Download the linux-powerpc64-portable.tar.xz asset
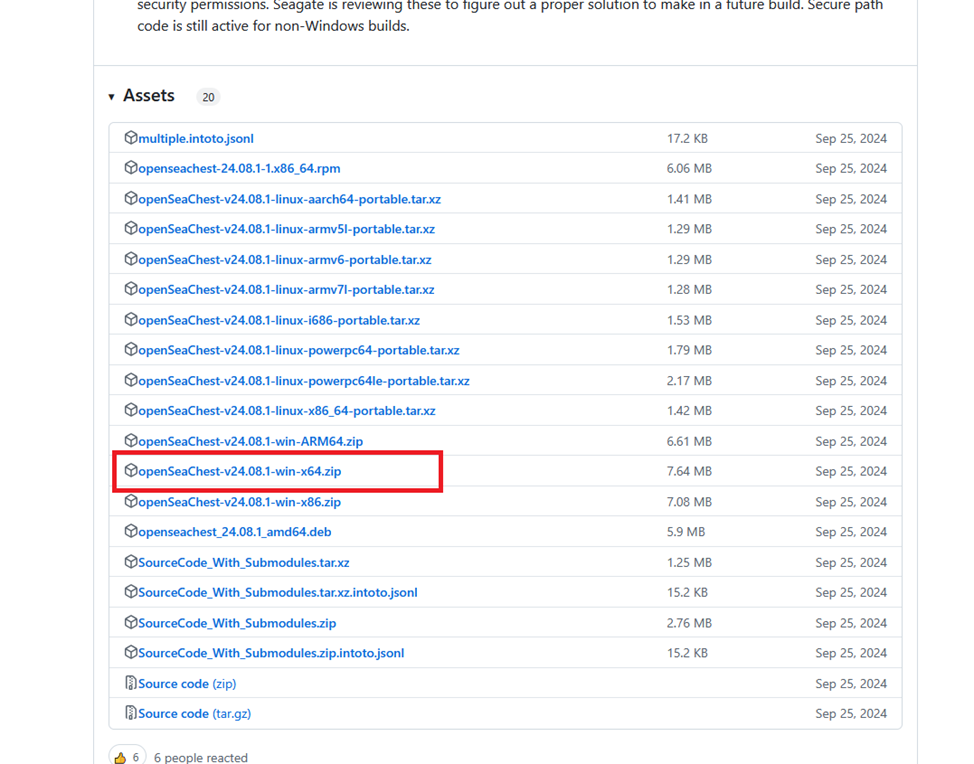The height and width of the screenshot is (764, 974). 299,350
